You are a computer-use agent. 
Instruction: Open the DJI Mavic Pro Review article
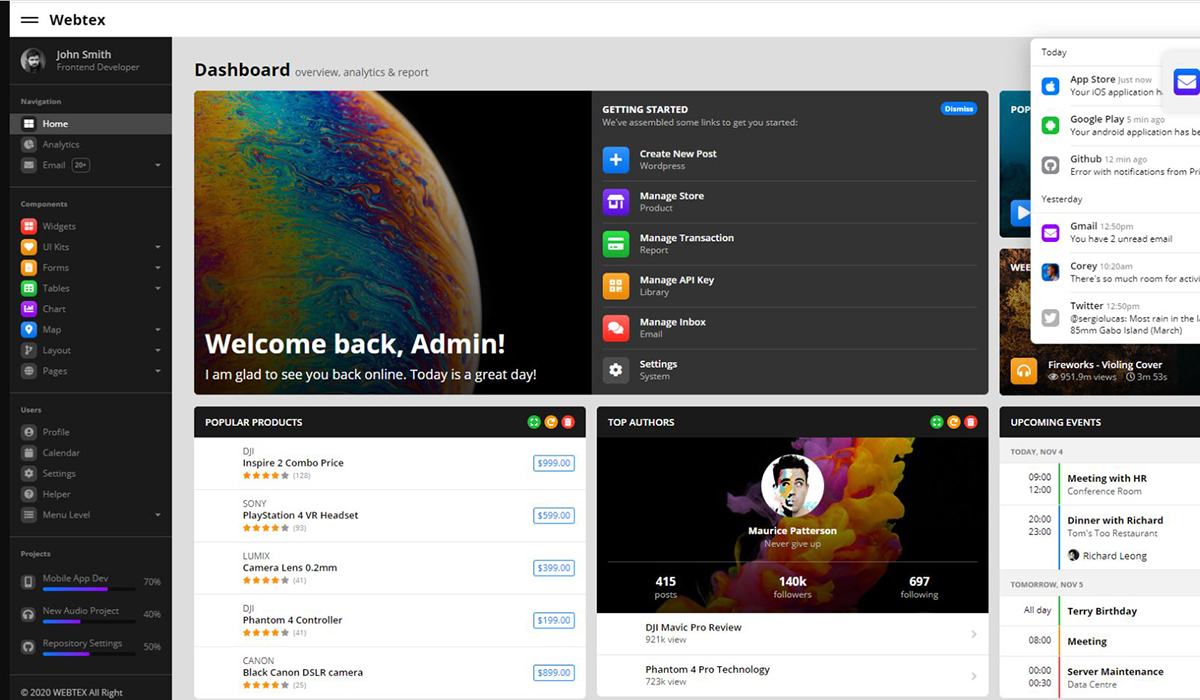[x=693, y=628]
